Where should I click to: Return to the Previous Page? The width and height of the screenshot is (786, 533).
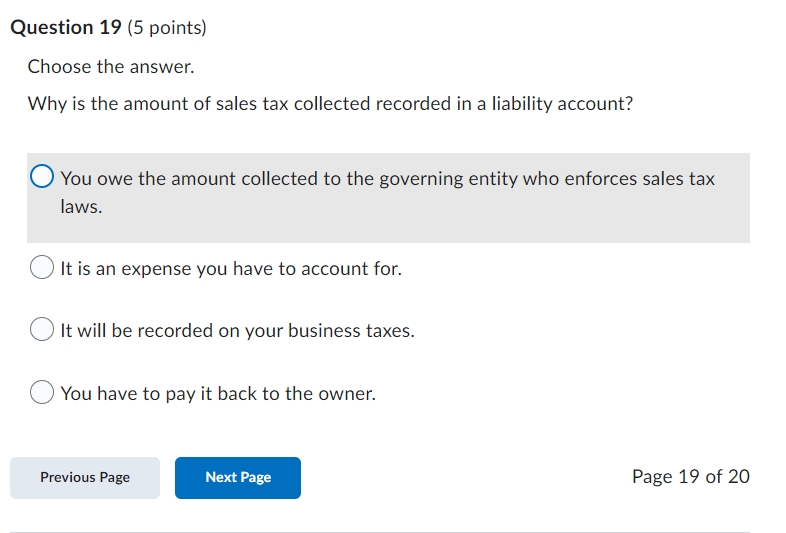pyautogui.click(x=85, y=478)
